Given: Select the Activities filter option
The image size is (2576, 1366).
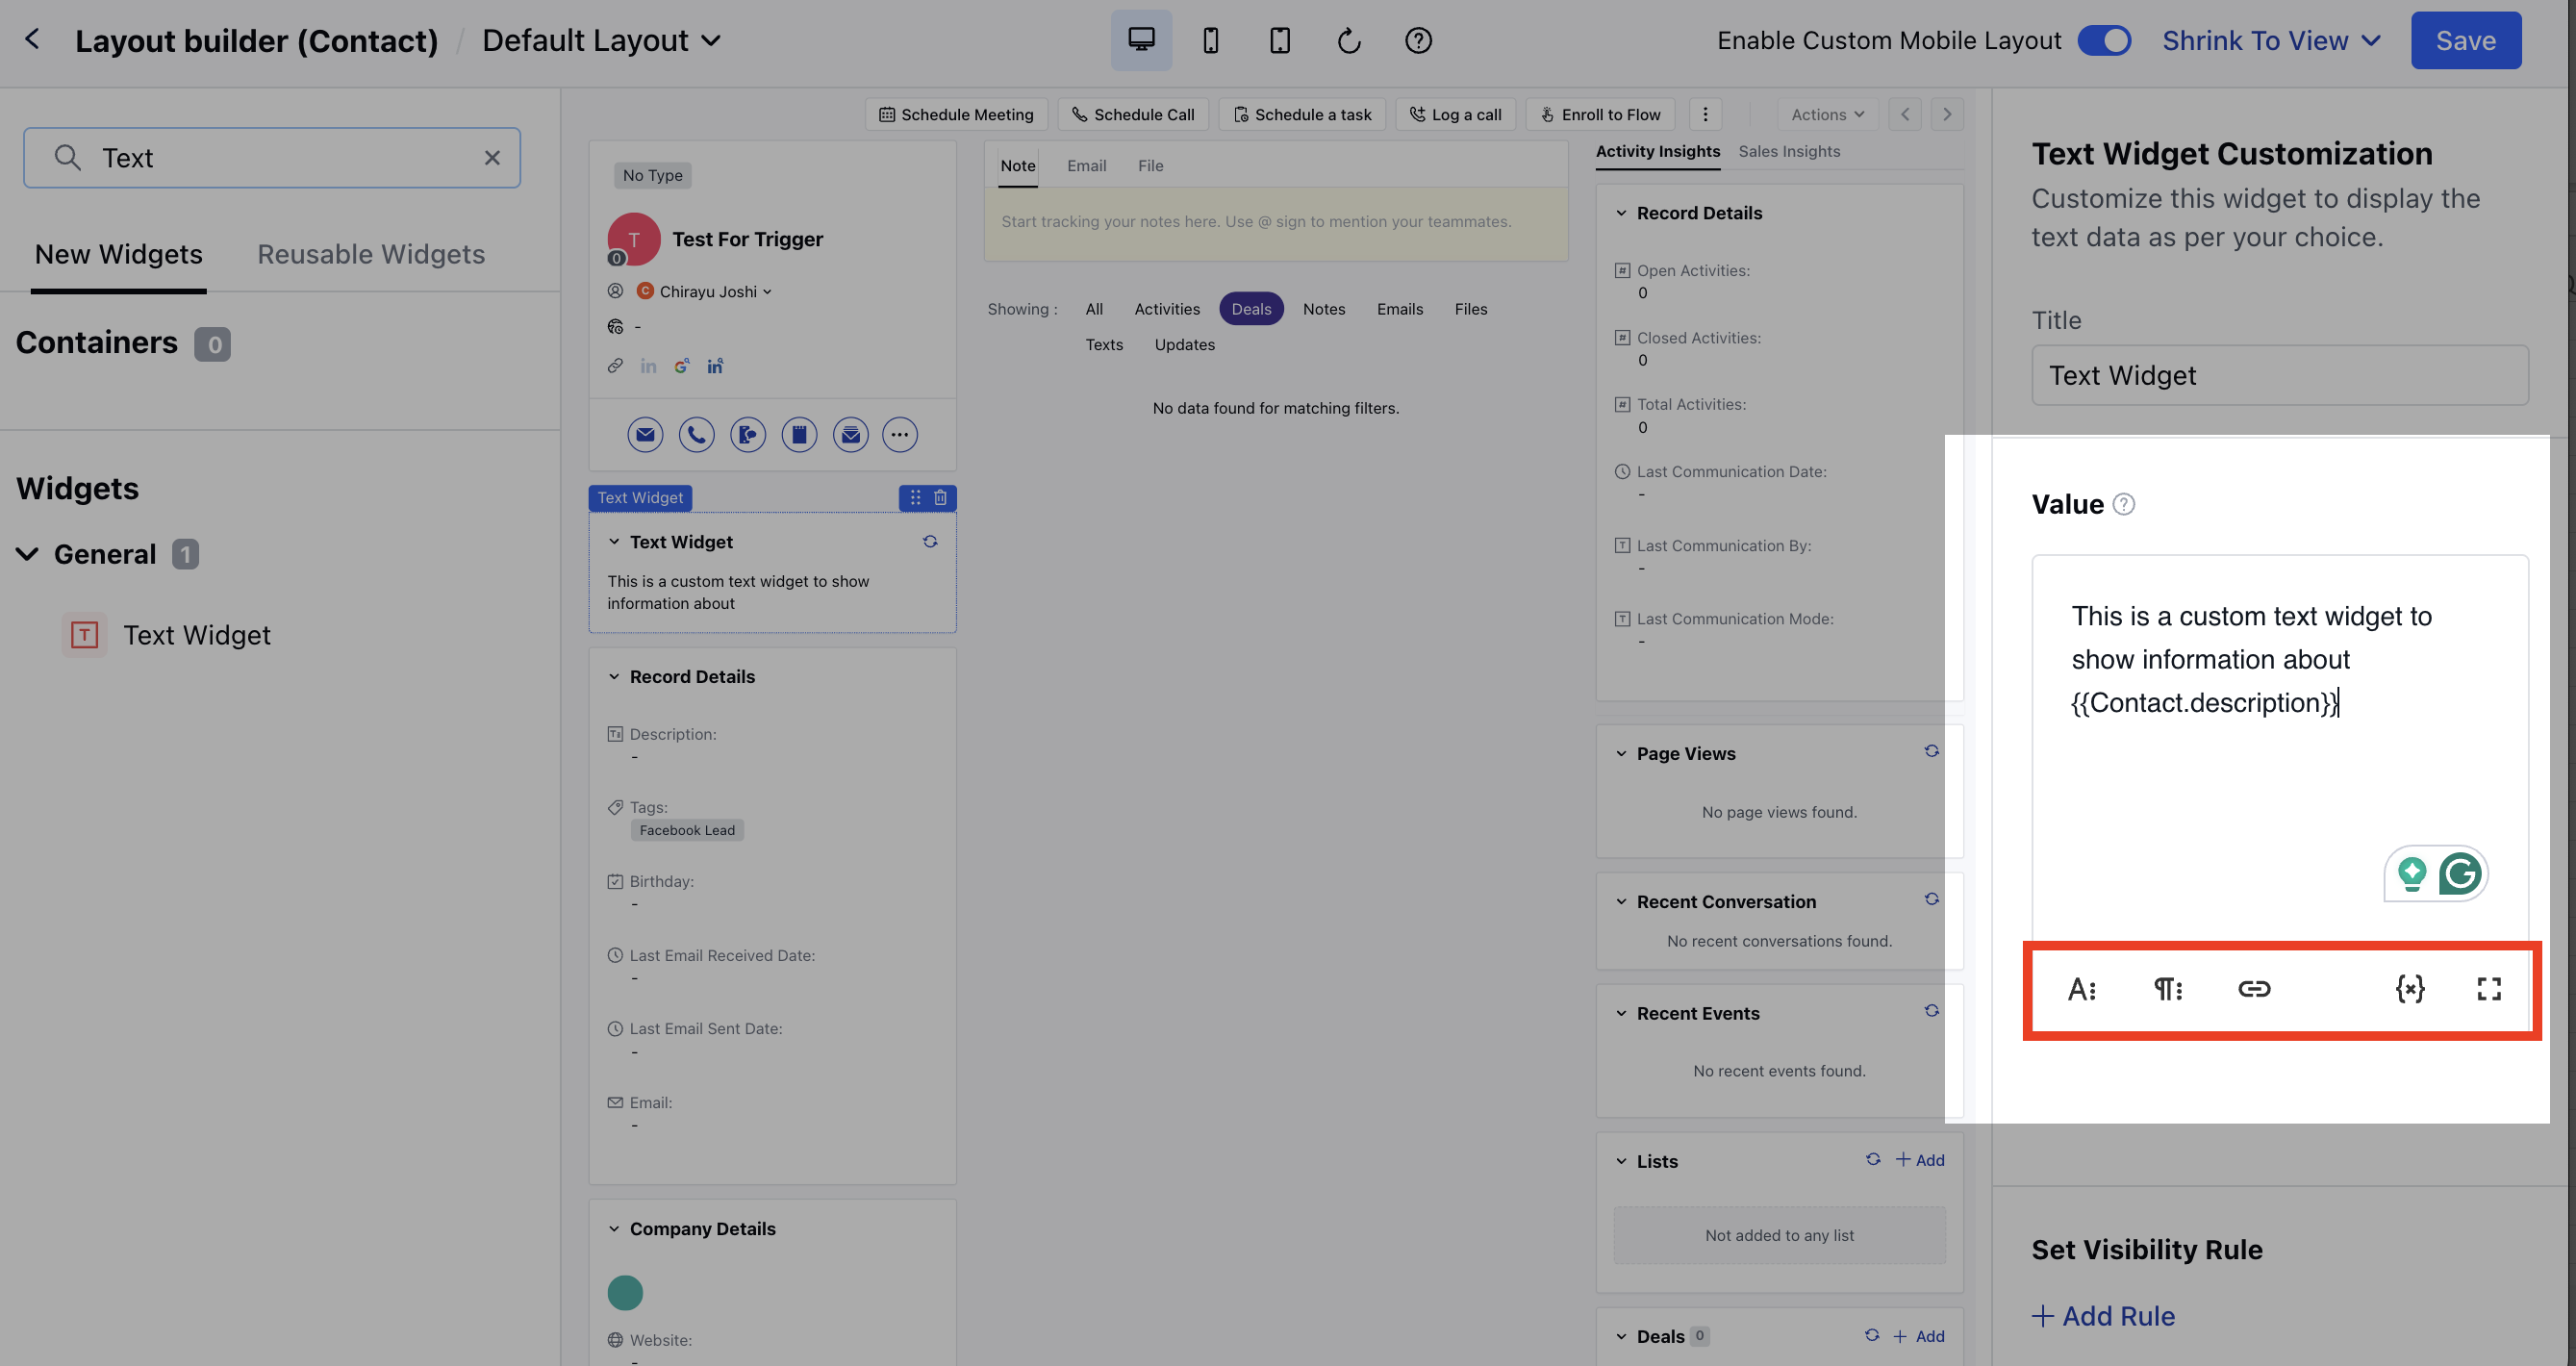Looking at the screenshot, I should pyautogui.click(x=1166, y=309).
